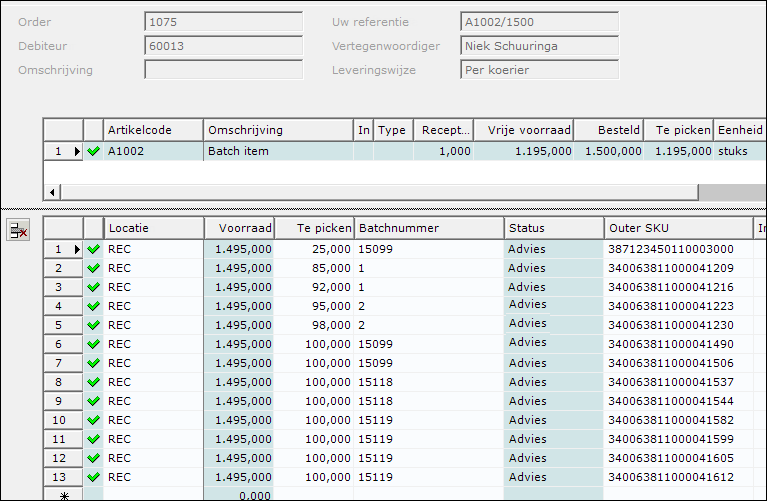Select row header 1 in the article grid
767x501 pixels.
63,151
